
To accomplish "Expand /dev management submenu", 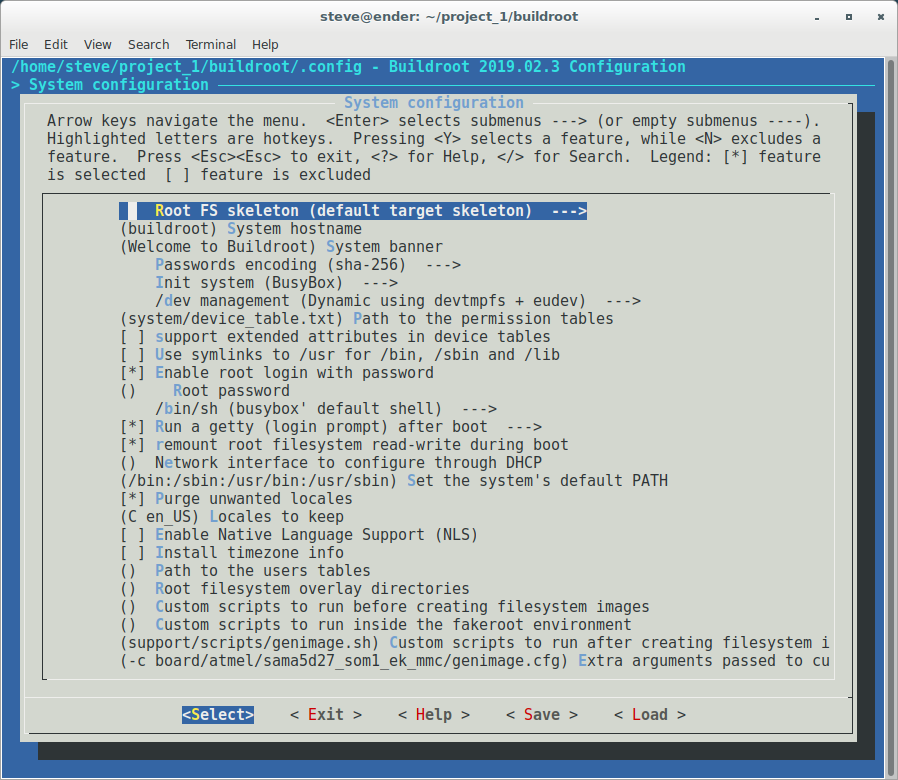I will point(397,301).
